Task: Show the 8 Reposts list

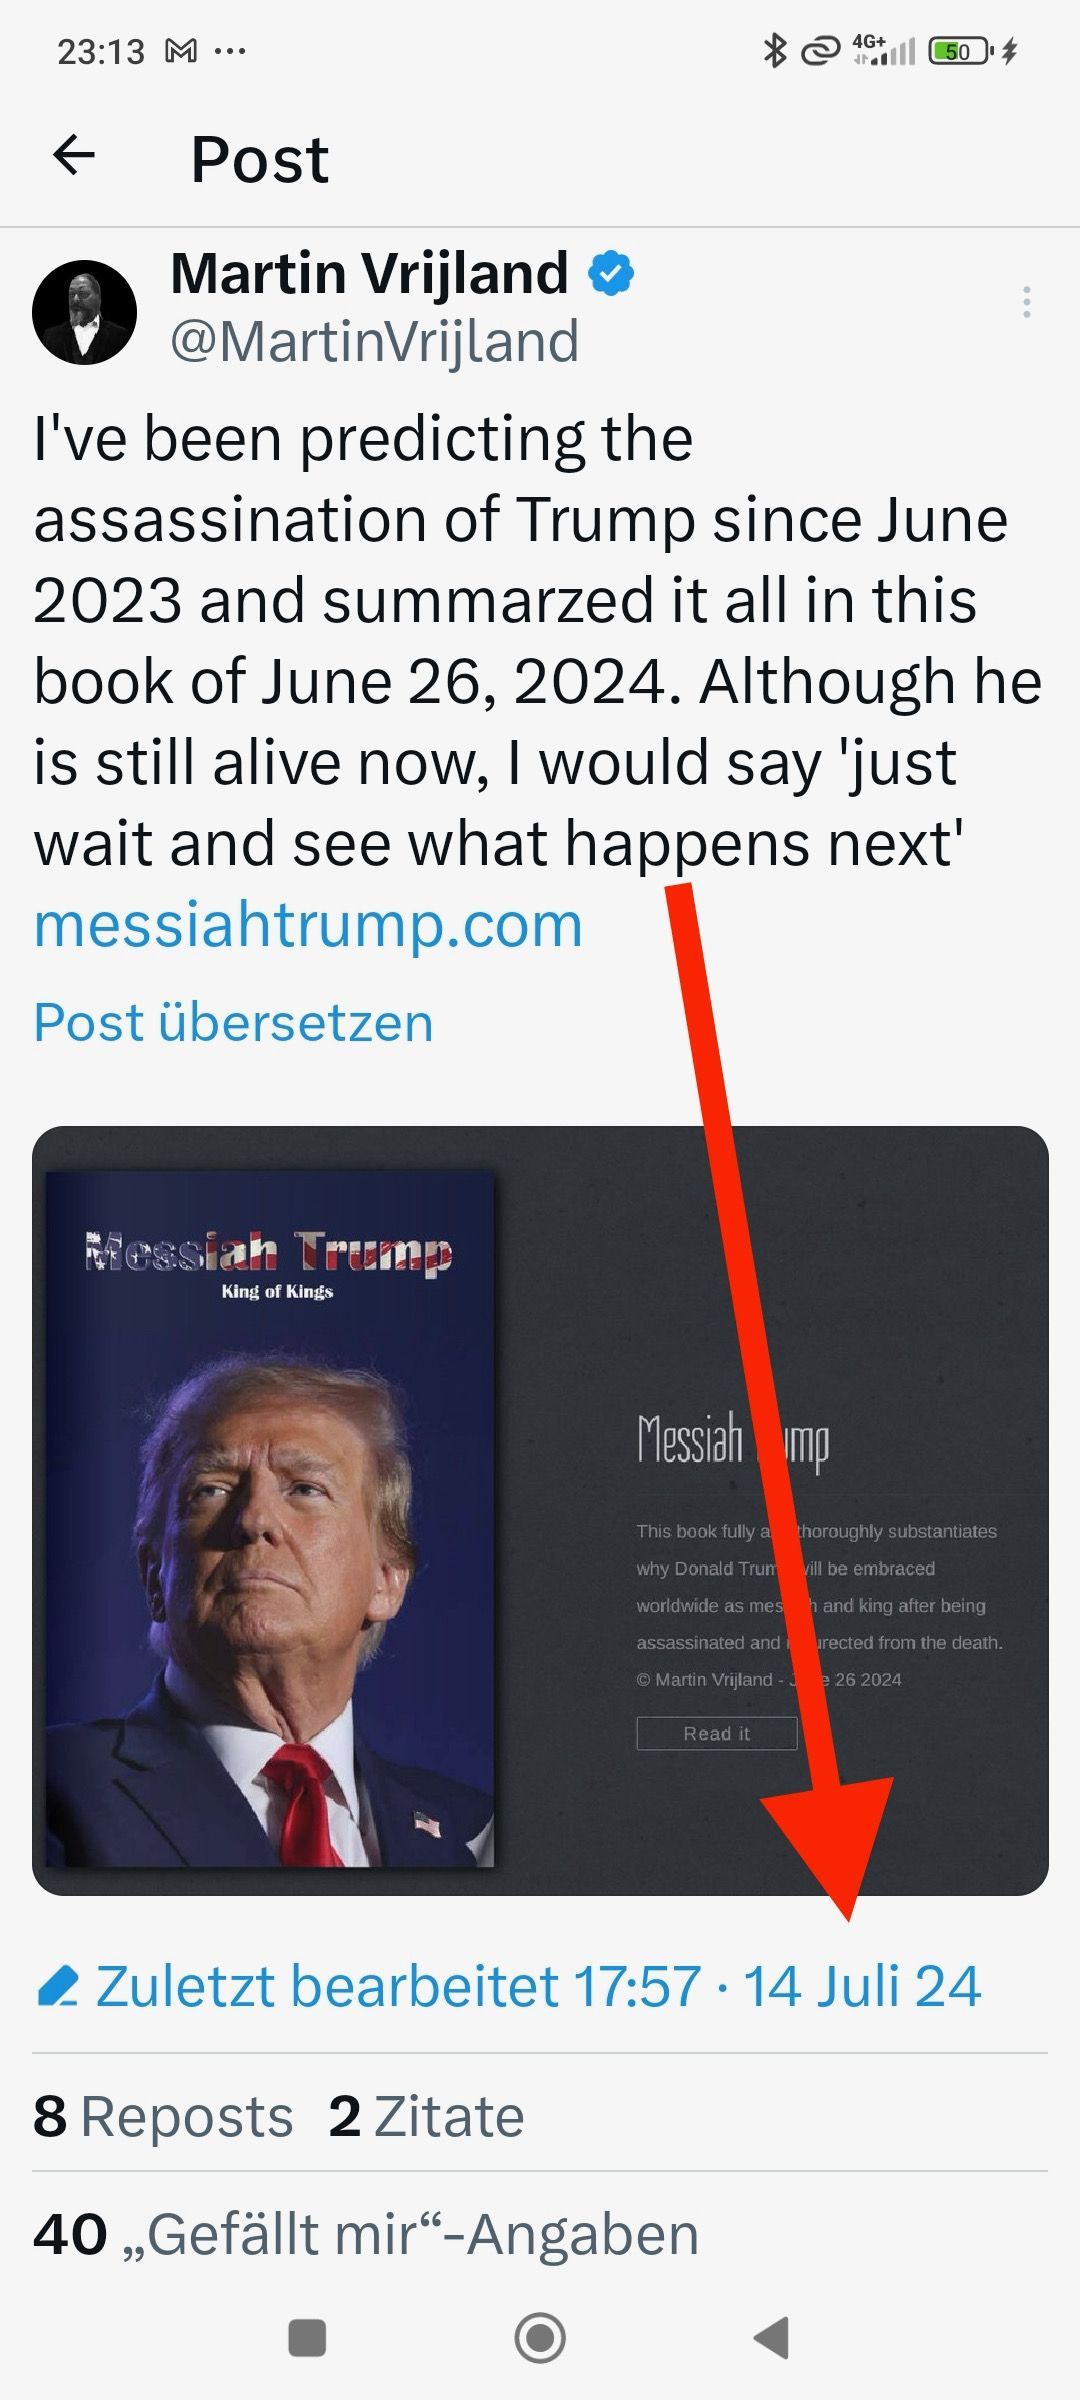Action: tap(163, 2117)
